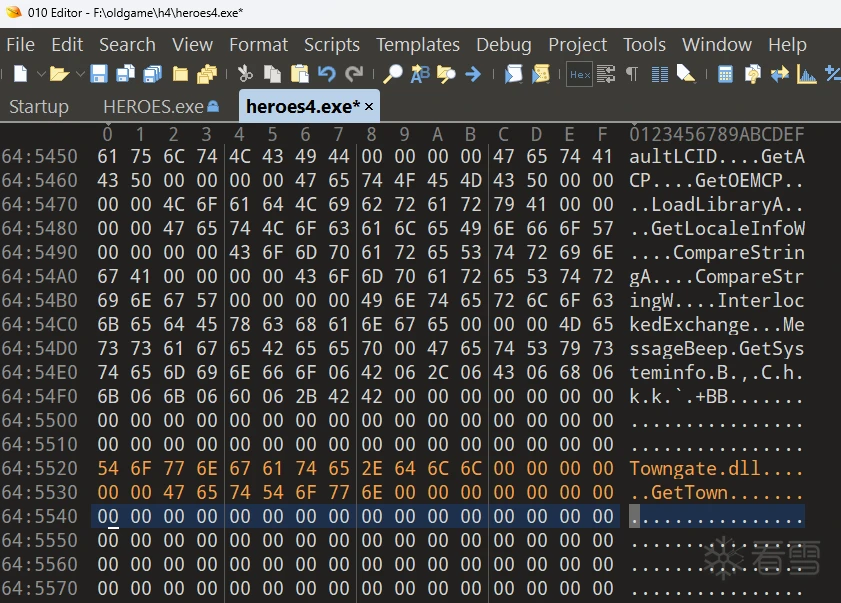Click the Run Template scroll icon

click(x=541, y=73)
